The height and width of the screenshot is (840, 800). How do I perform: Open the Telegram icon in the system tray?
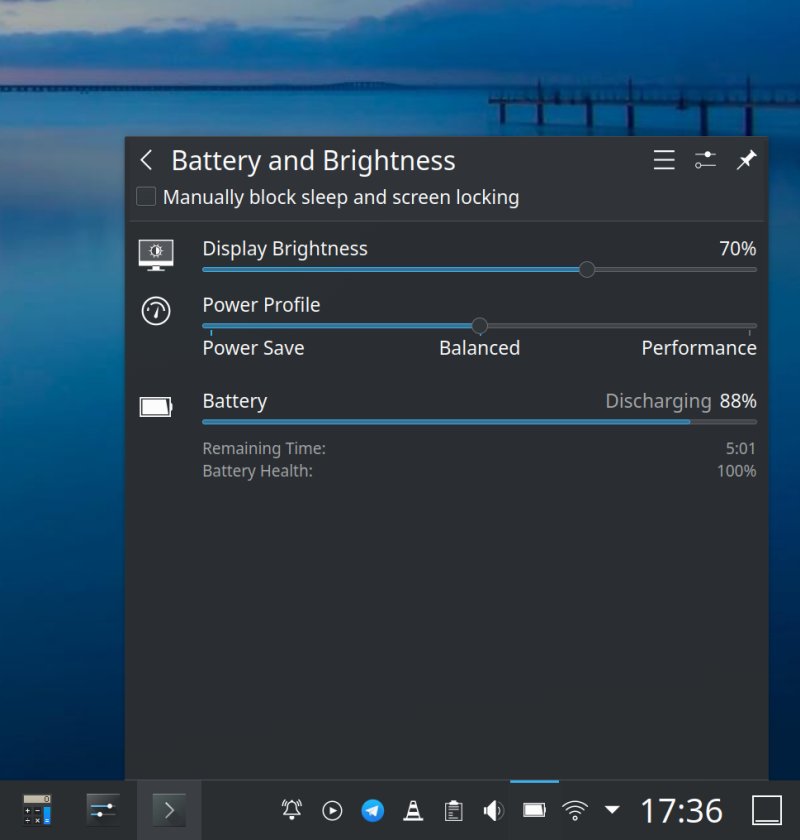pos(373,810)
